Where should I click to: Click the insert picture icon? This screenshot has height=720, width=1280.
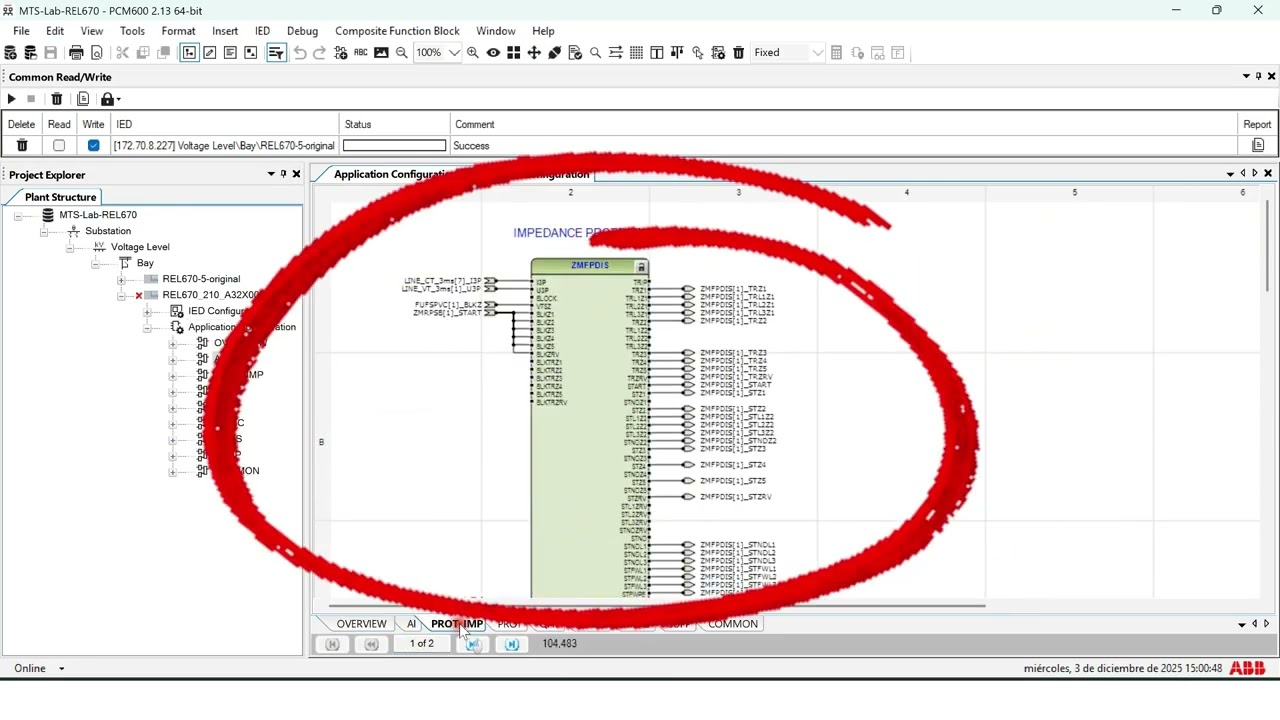click(x=381, y=53)
